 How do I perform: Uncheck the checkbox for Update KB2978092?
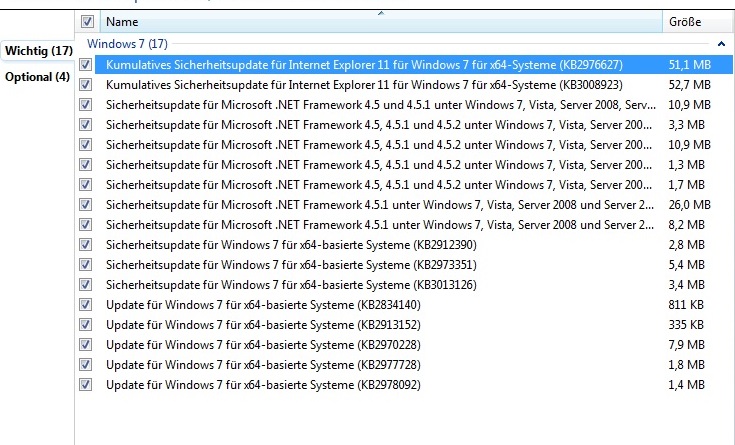(x=85, y=385)
